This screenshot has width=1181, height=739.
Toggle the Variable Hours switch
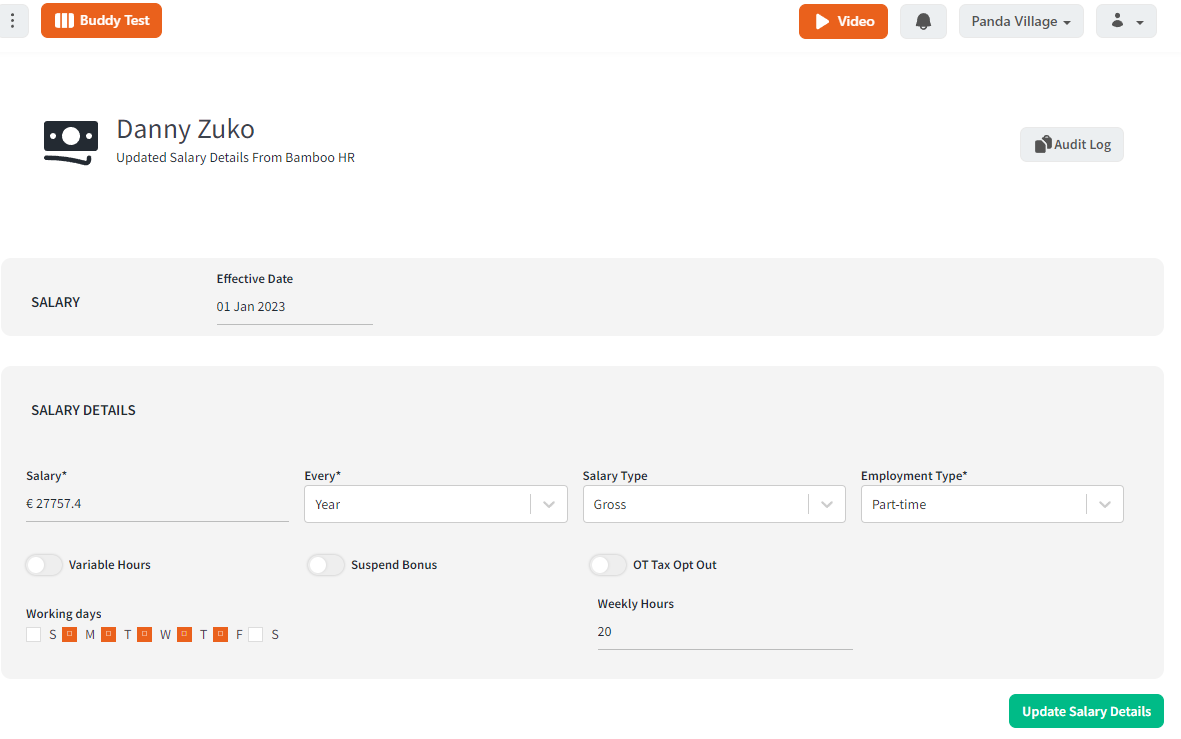44,565
